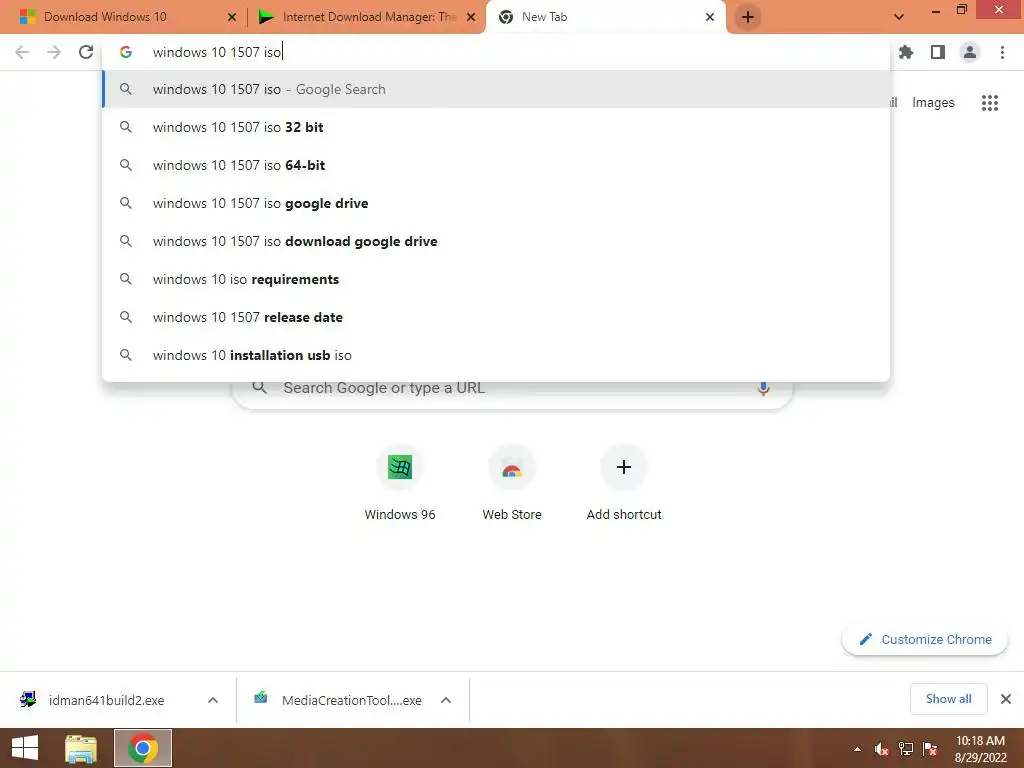Open the Images link
Viewport: 1024px width, 768px height.
tap(933, 103)
